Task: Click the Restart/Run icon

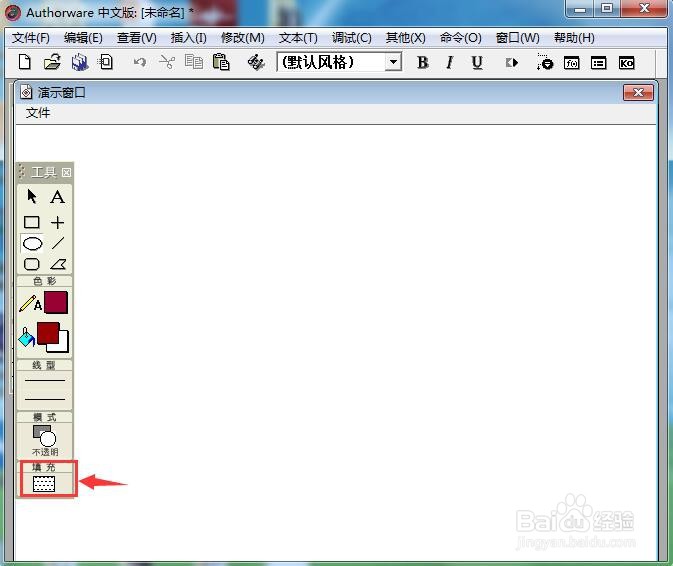Action: tap(512, 63)
